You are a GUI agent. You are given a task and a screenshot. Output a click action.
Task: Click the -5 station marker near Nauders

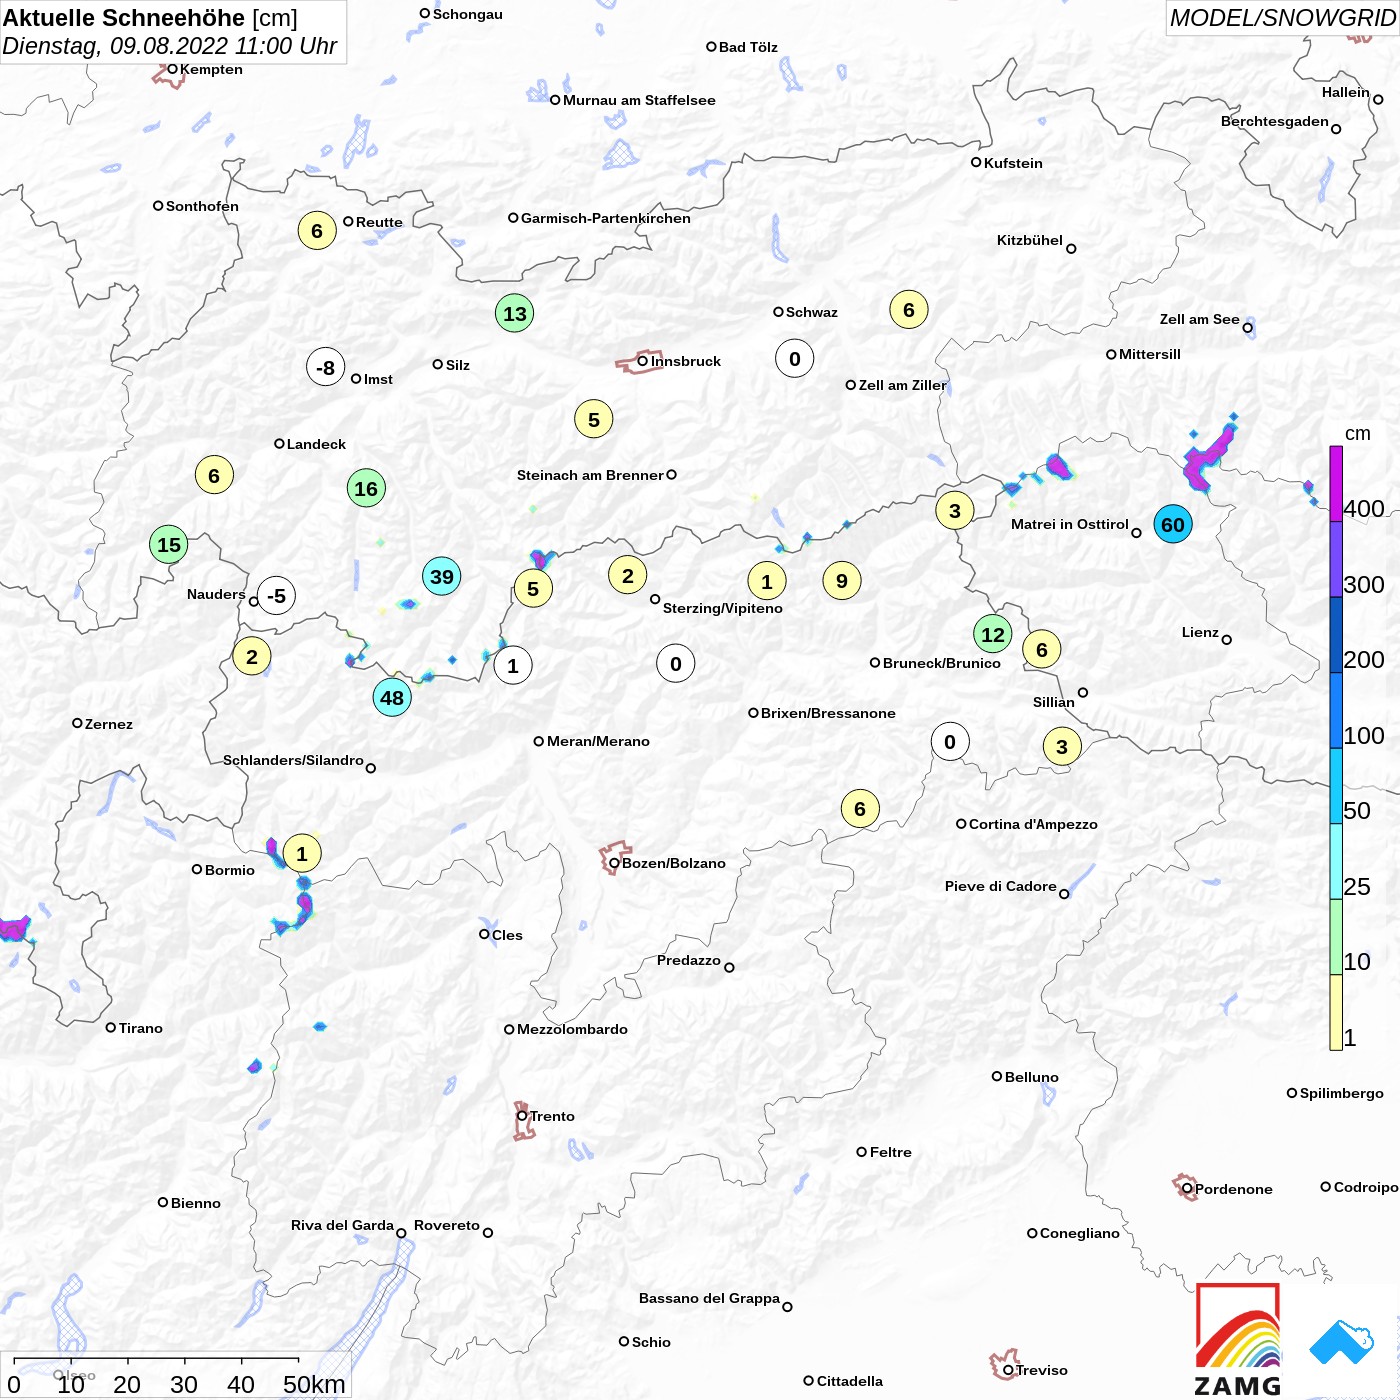277,596
